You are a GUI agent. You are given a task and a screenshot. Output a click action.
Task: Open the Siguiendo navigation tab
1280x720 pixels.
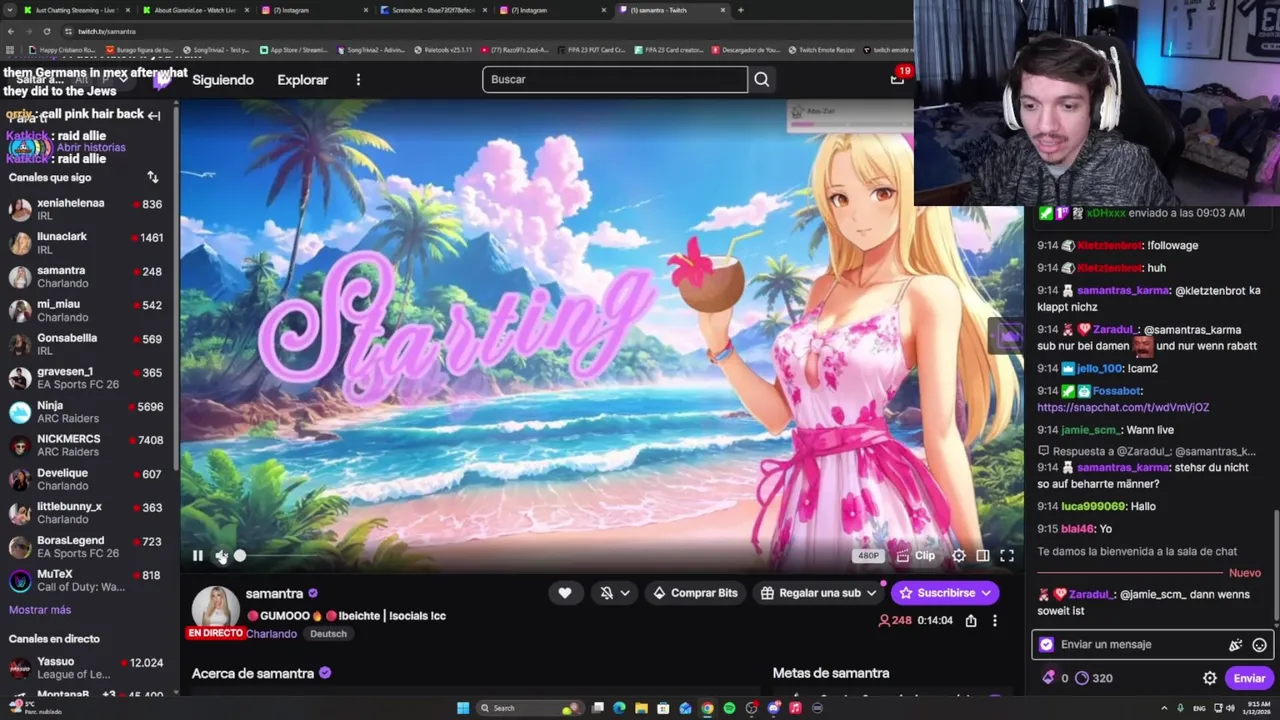(223, 80)
